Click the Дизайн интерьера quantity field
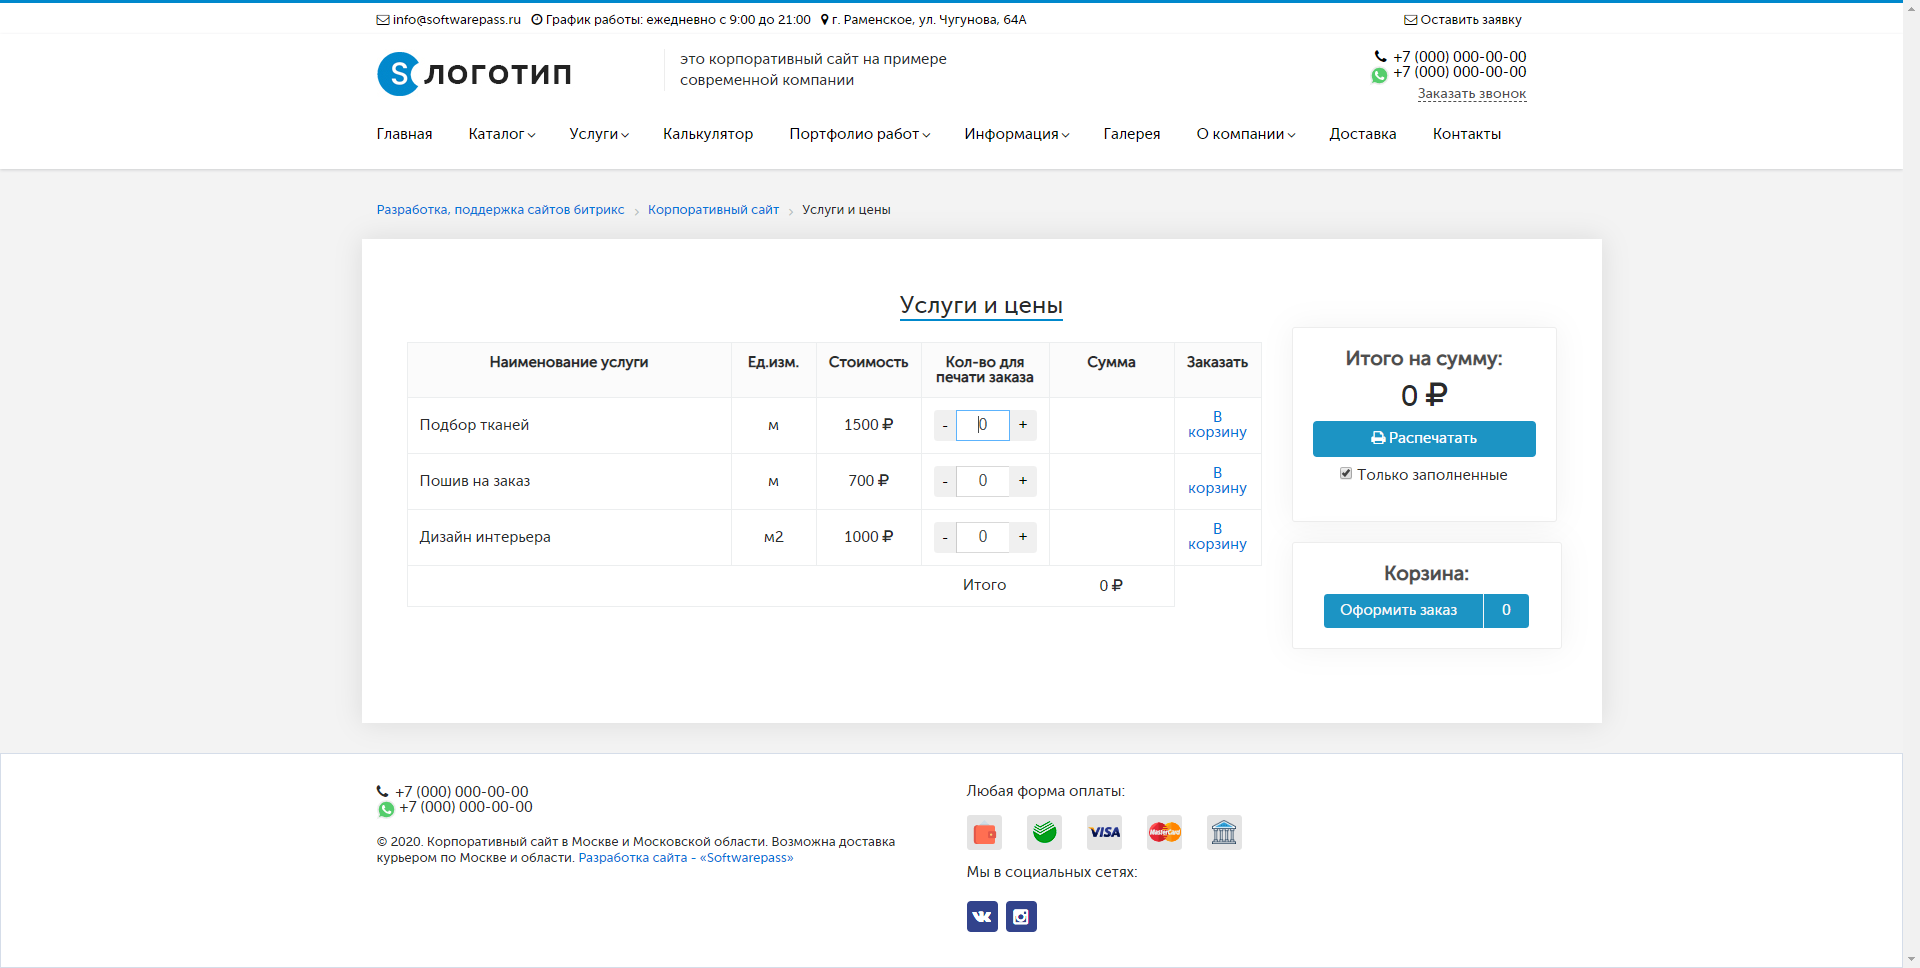Image resolution: width=1920 pixels, height=968 pixels. click(983, 537)
